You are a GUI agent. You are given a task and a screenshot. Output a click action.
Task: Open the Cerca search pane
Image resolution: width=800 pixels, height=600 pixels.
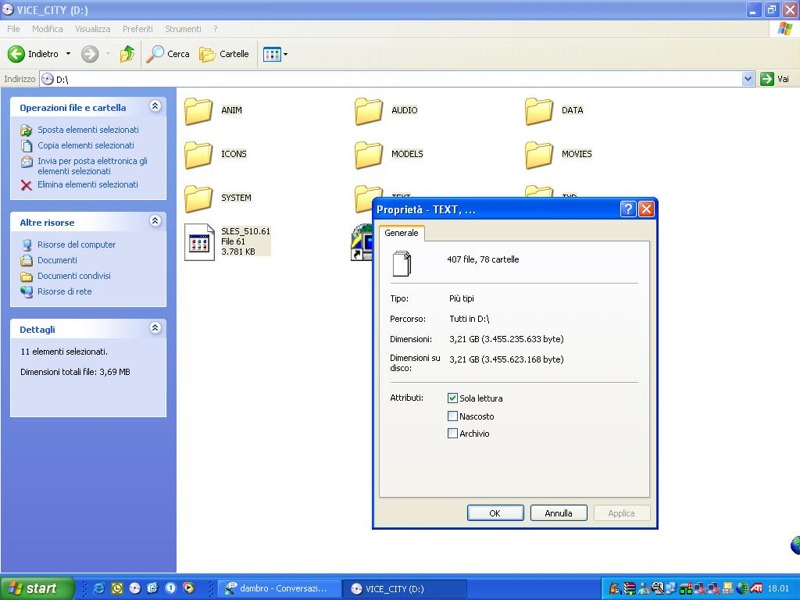(168, 54)
